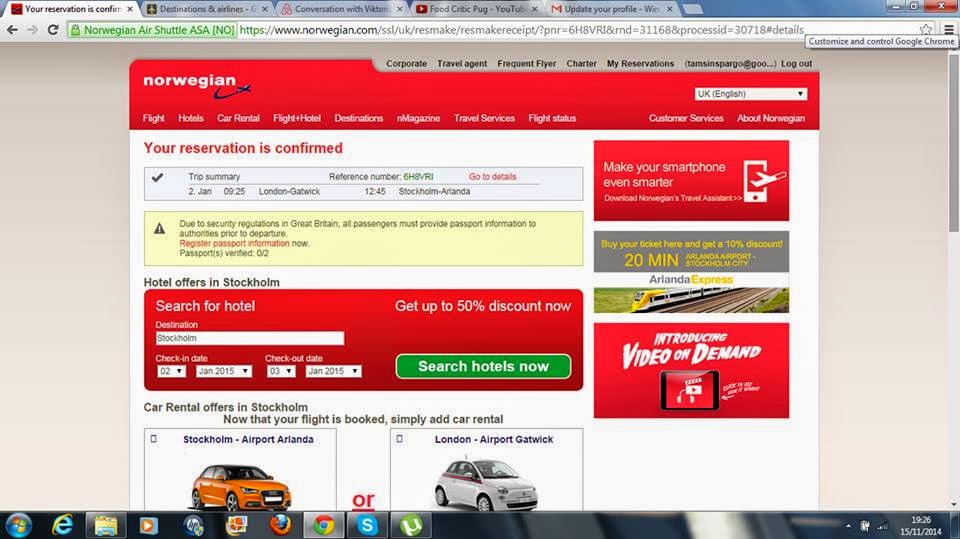Click the page vertical scrollbar thumb
The width and height of the screenshot is (960, 539).
click(x=954, y=142)
